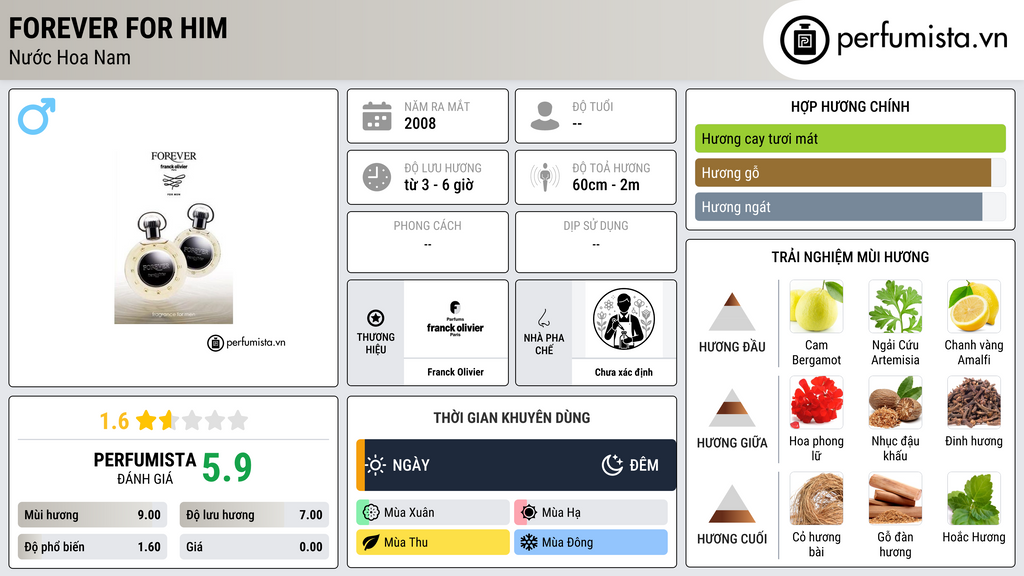The width and height of the screenshot is (1024, 576).
Task: Open the Cỏ hương bài note image
Action: (816, 498)
